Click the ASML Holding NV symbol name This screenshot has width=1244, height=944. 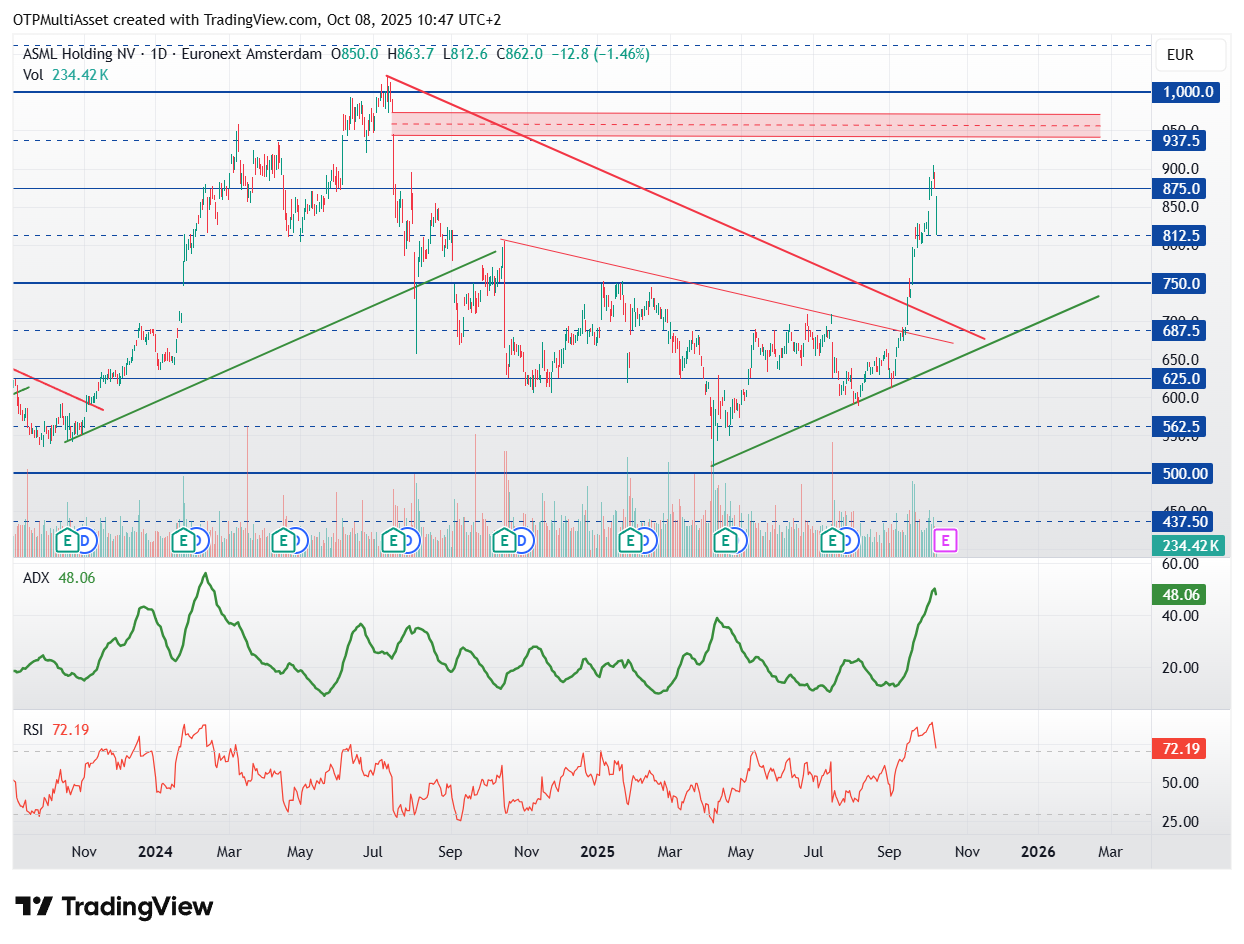tap(82, 54)
